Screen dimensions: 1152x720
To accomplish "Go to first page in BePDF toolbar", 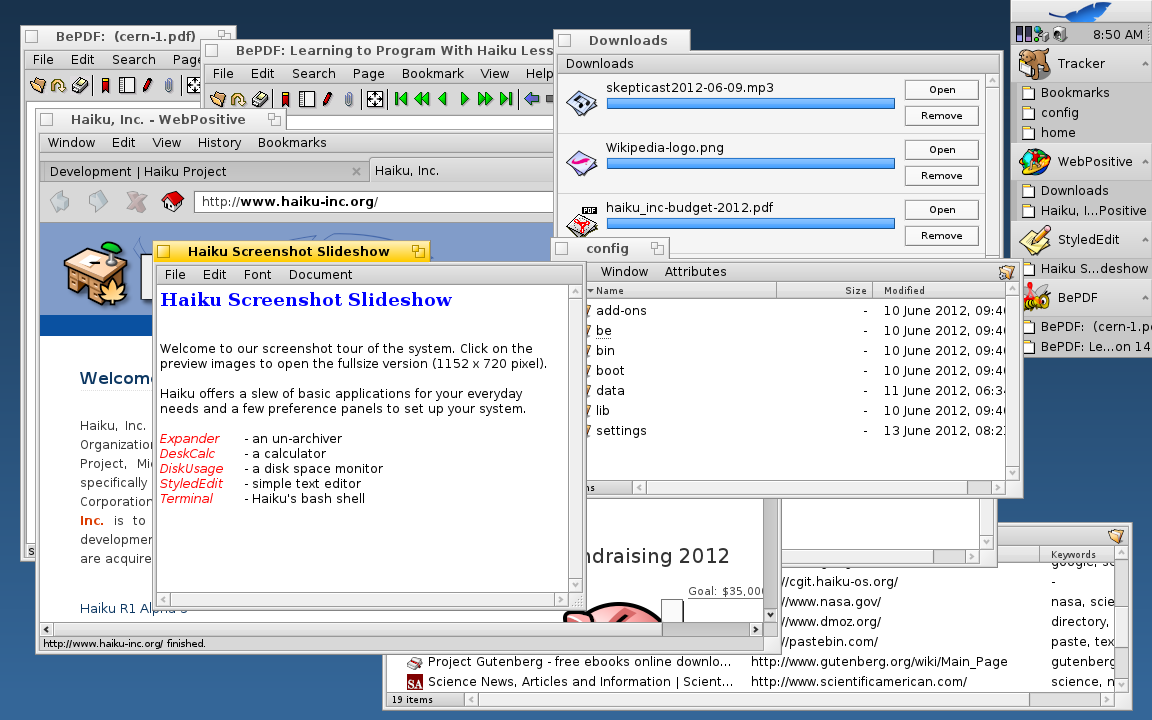I will tap(401, 99).
